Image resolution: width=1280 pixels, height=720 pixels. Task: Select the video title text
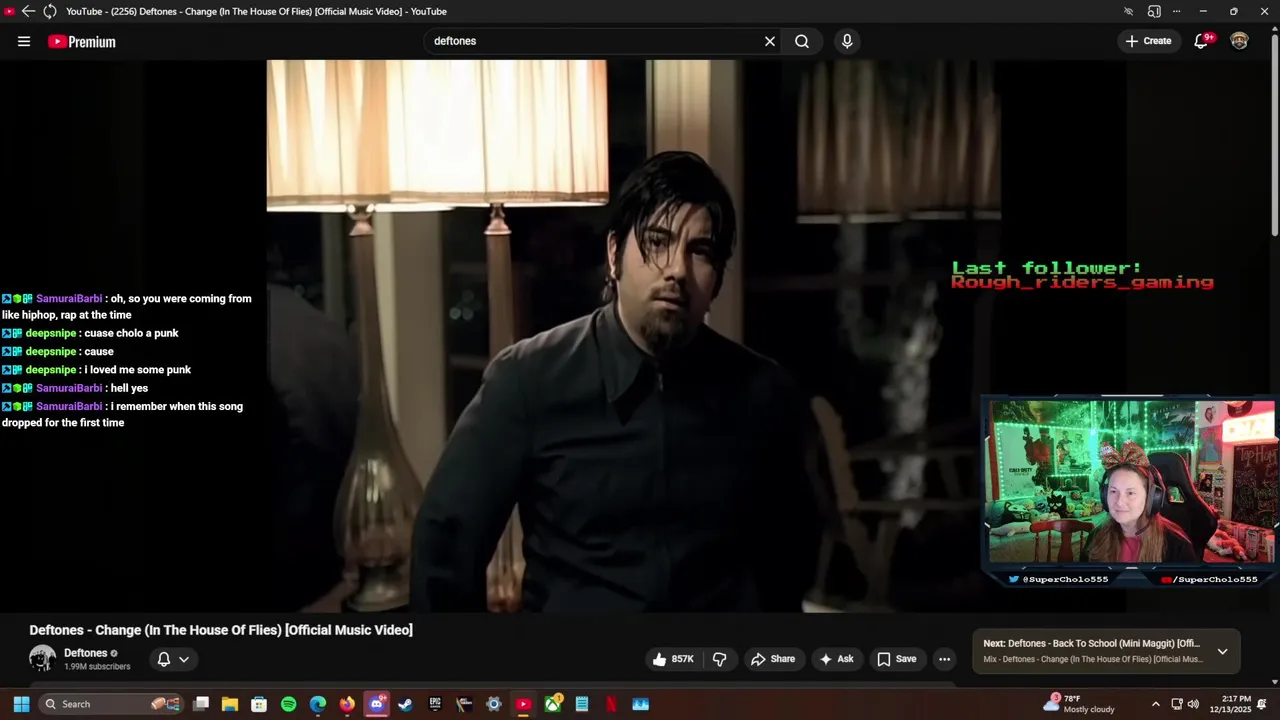click(x=221, y=630)
